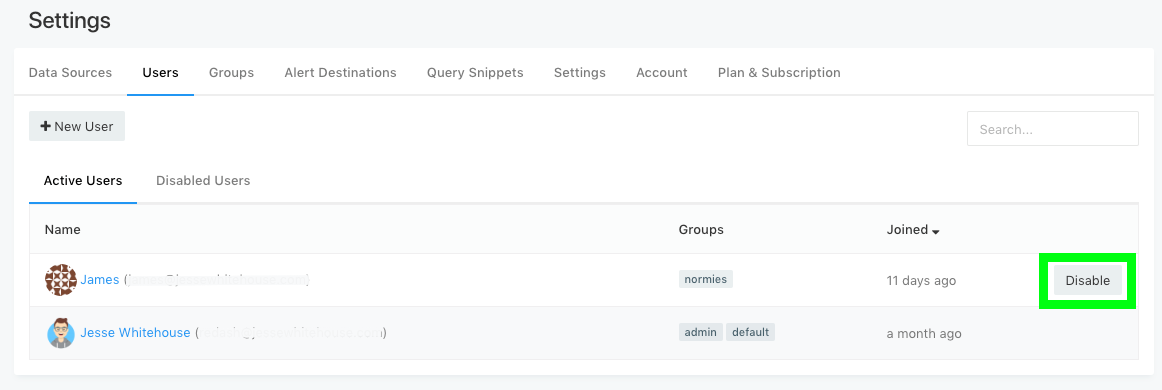
Task: Disable the user James
Action: [1087, 280]
